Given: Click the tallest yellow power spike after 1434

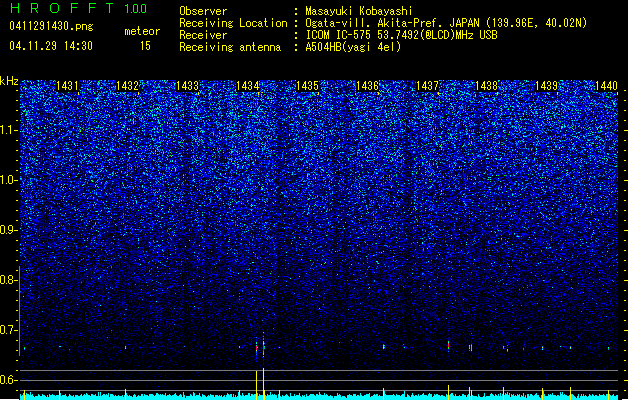Looking at the screenshot, I should [264, 384].
